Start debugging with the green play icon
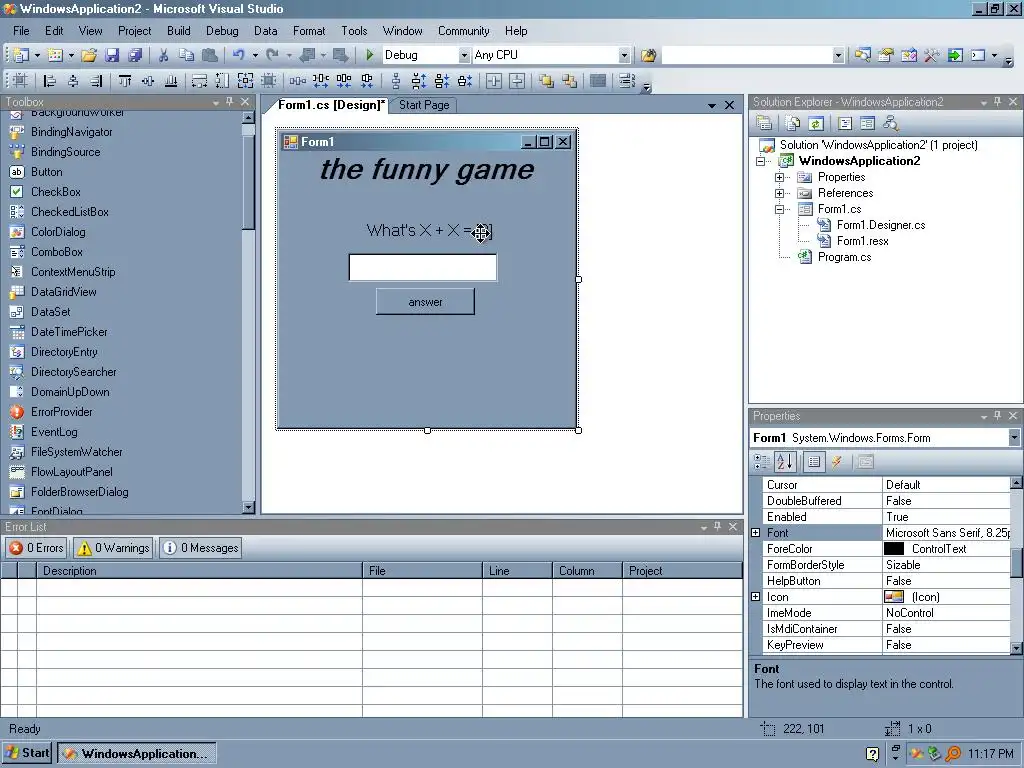This screenshot has height=768, width=1024. [x=370, y=55]
